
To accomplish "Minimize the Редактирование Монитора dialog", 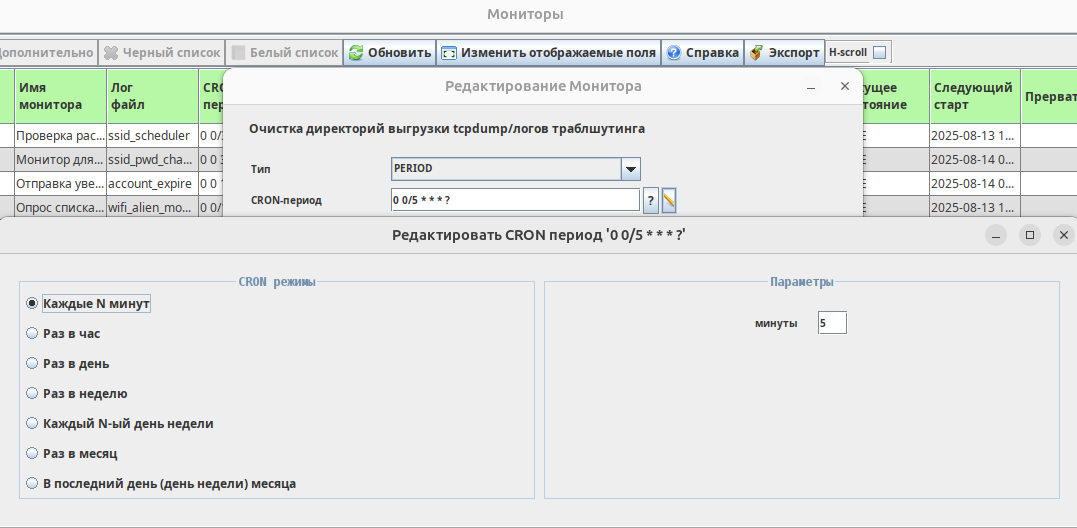I will [x=811, y=87].
